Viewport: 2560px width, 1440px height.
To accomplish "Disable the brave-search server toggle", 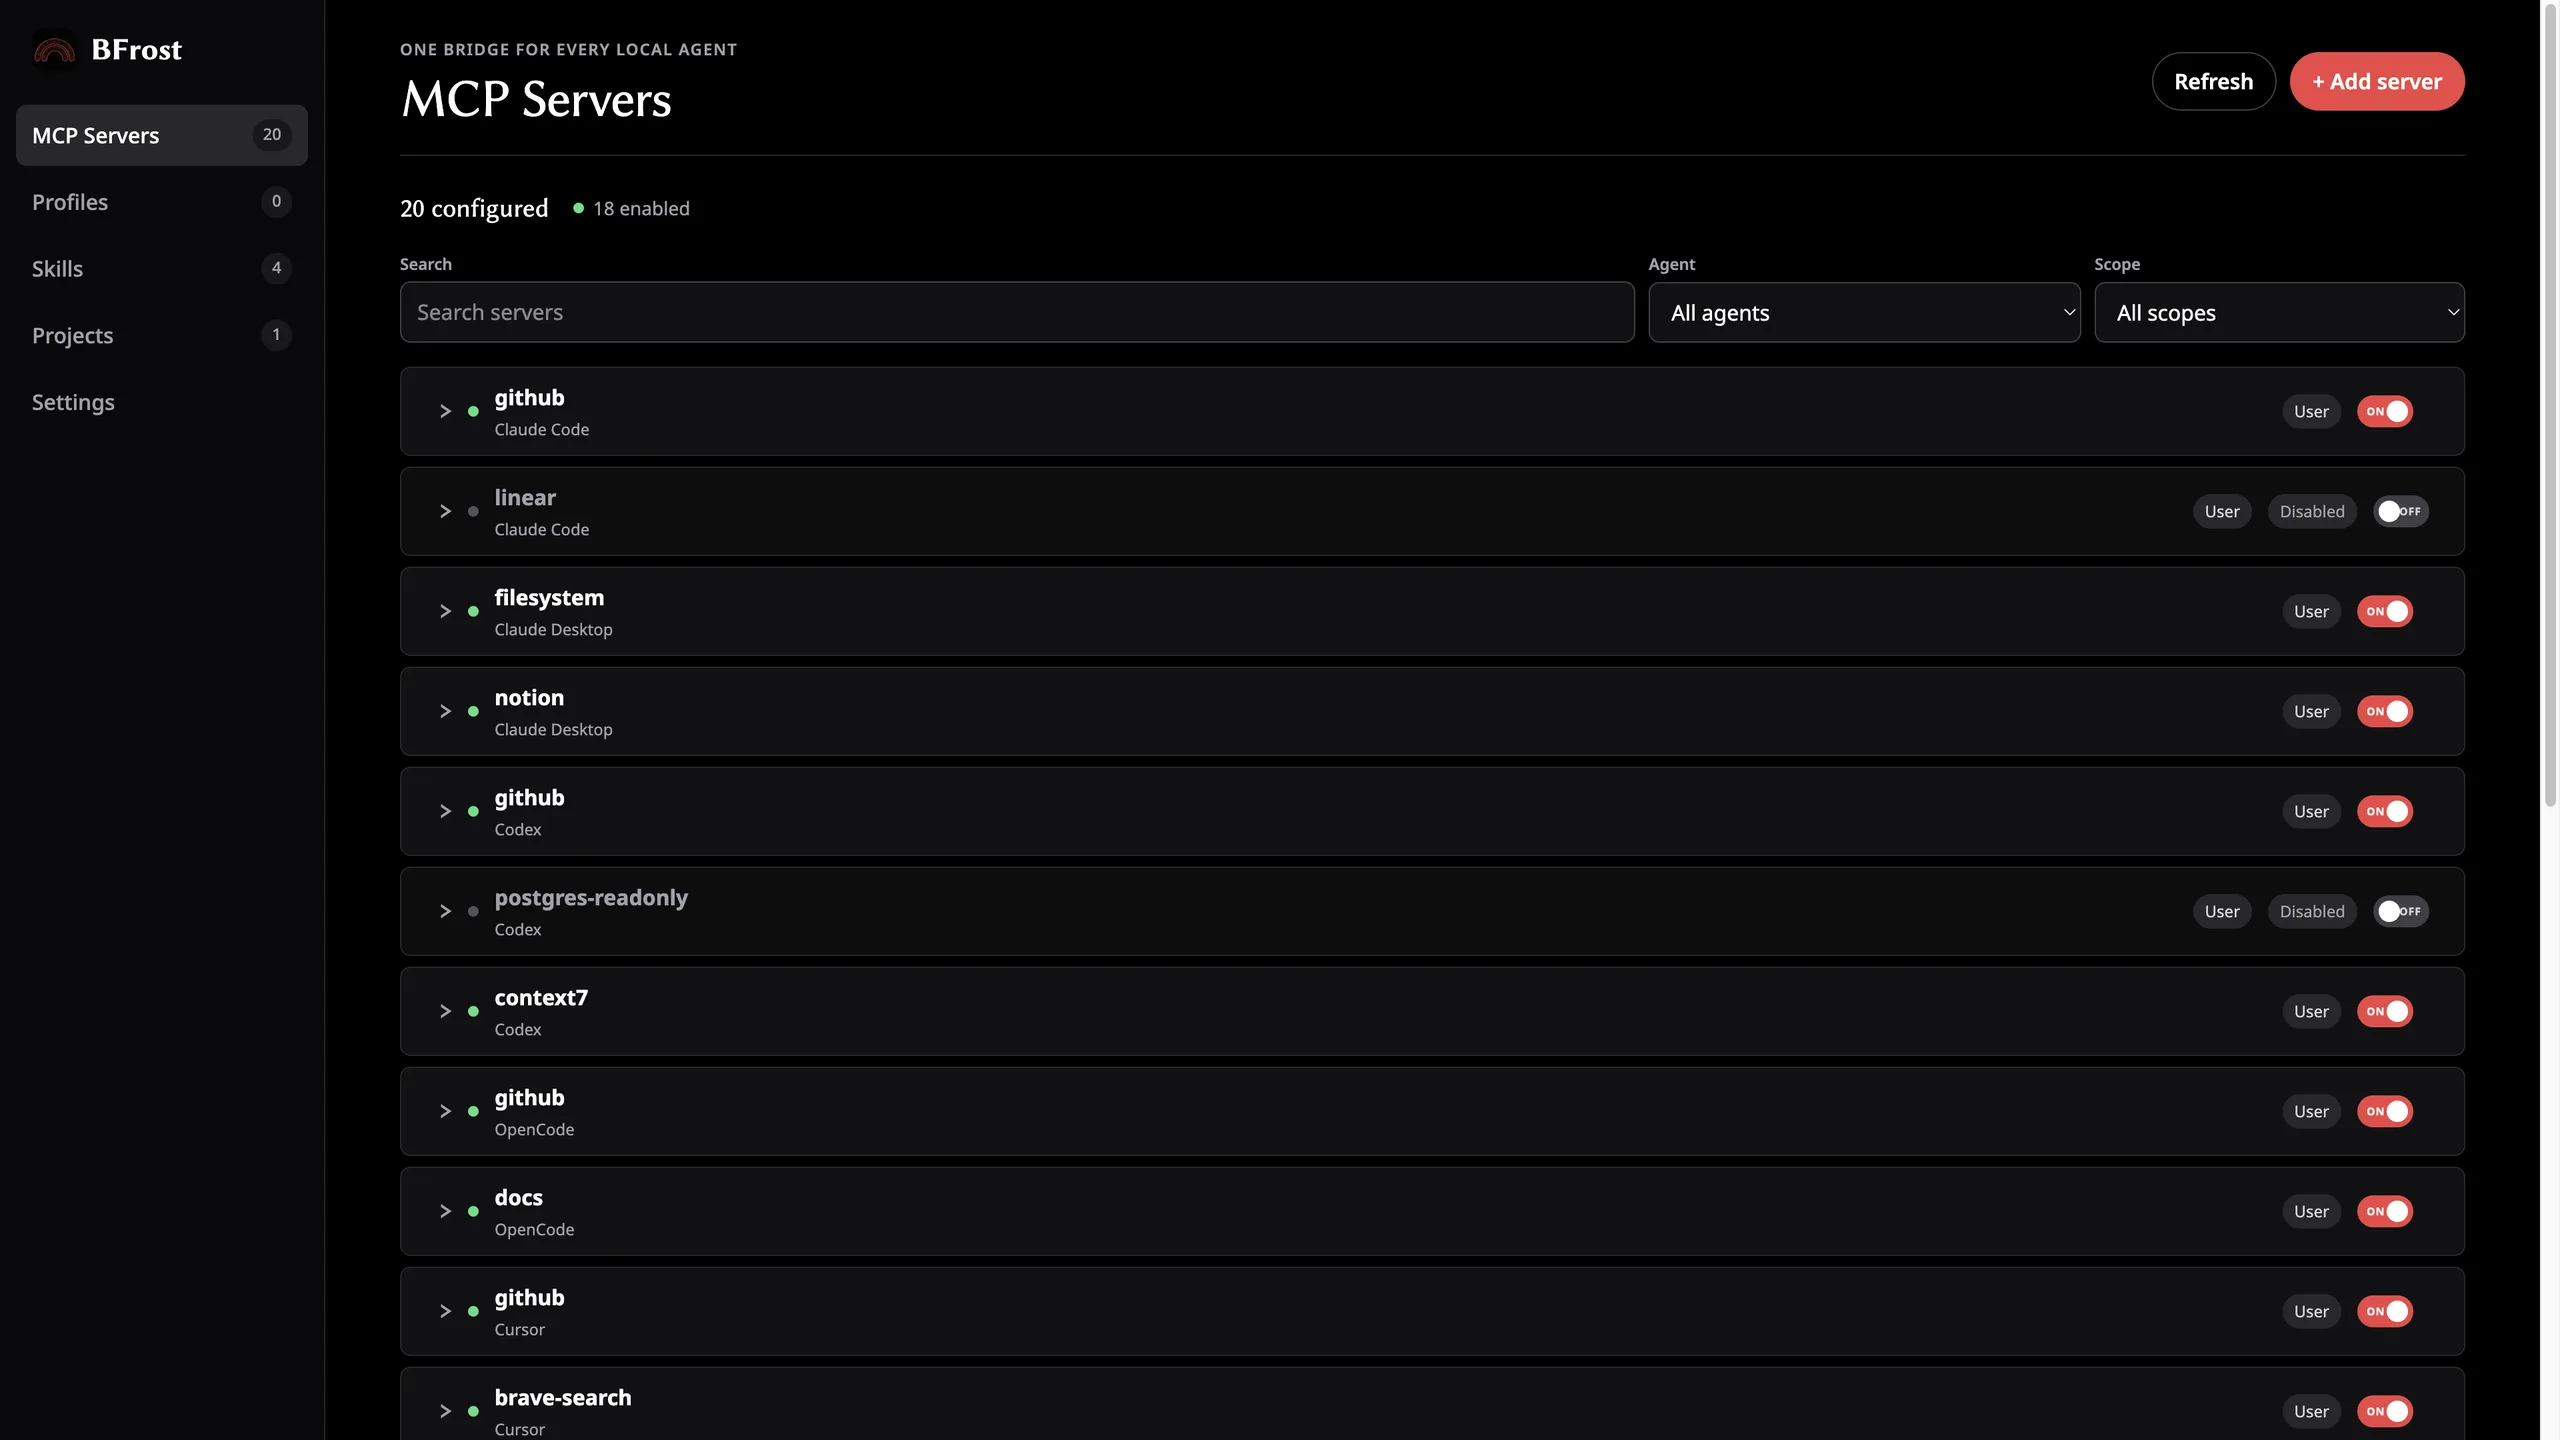I will click(2385, 1412).
